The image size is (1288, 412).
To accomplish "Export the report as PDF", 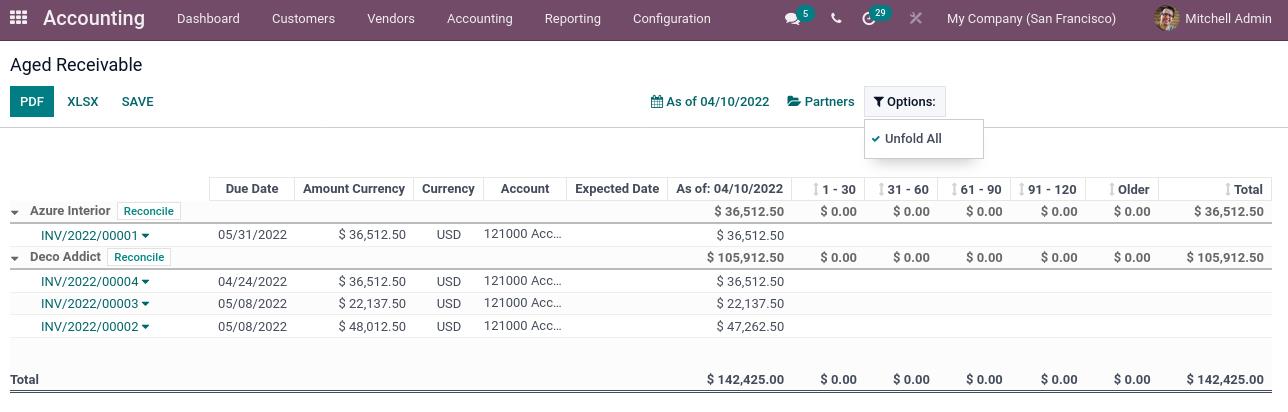I will 32,102.
